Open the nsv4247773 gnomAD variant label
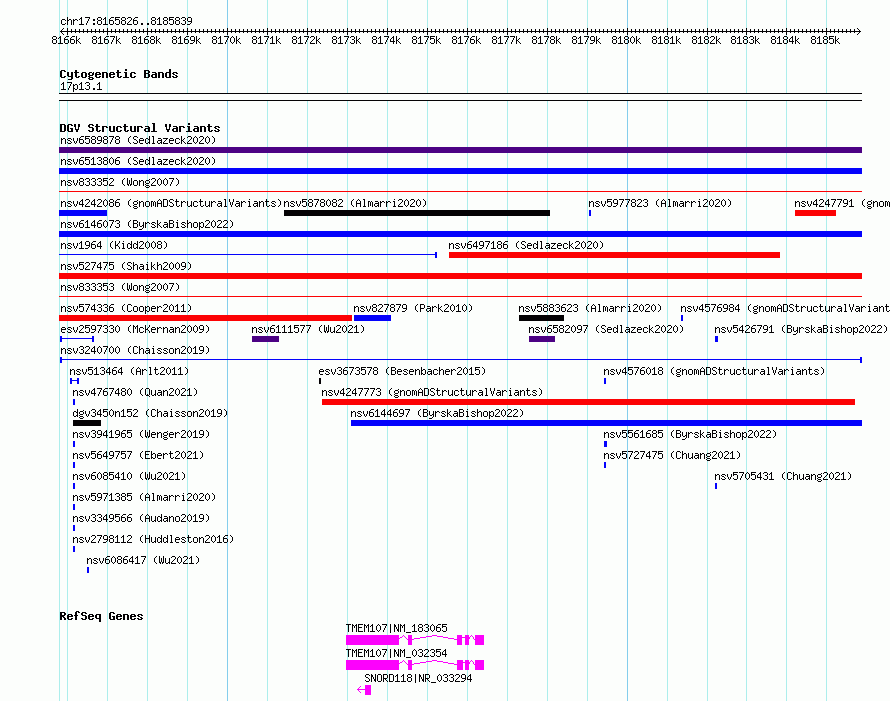Image resolution: width=890 pixels, height=701 pixels. tap(432, 392)
